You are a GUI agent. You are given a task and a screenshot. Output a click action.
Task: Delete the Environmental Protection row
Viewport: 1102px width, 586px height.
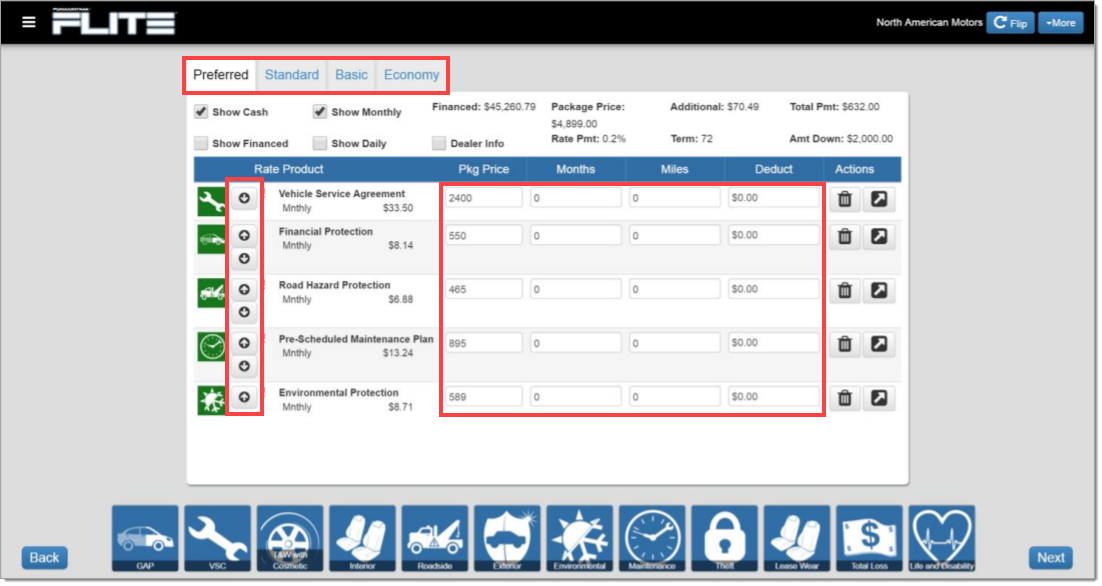coord(845,398)
